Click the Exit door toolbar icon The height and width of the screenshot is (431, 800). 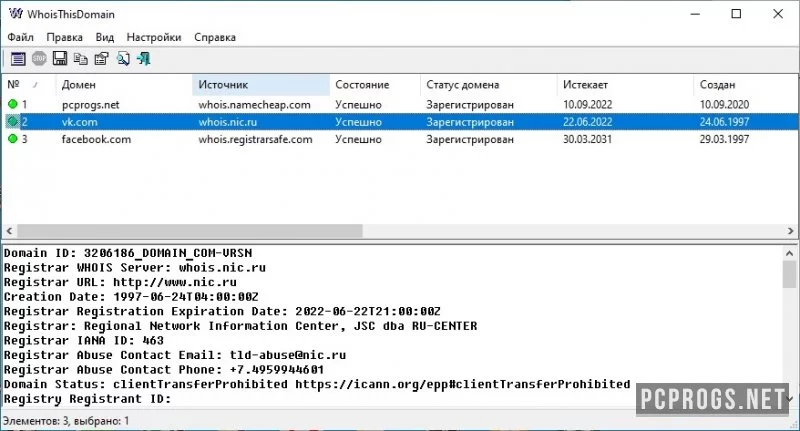(x=144, y=59)
